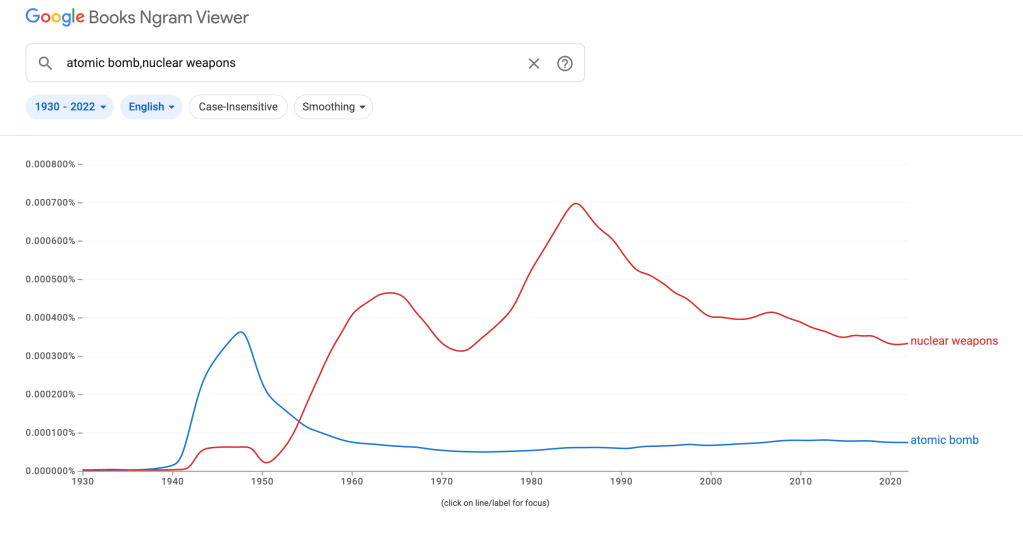Viewport: 1023px width, 533px height.
Task: Select the 2000 tick on the x-axis
Action: point(711,482)
